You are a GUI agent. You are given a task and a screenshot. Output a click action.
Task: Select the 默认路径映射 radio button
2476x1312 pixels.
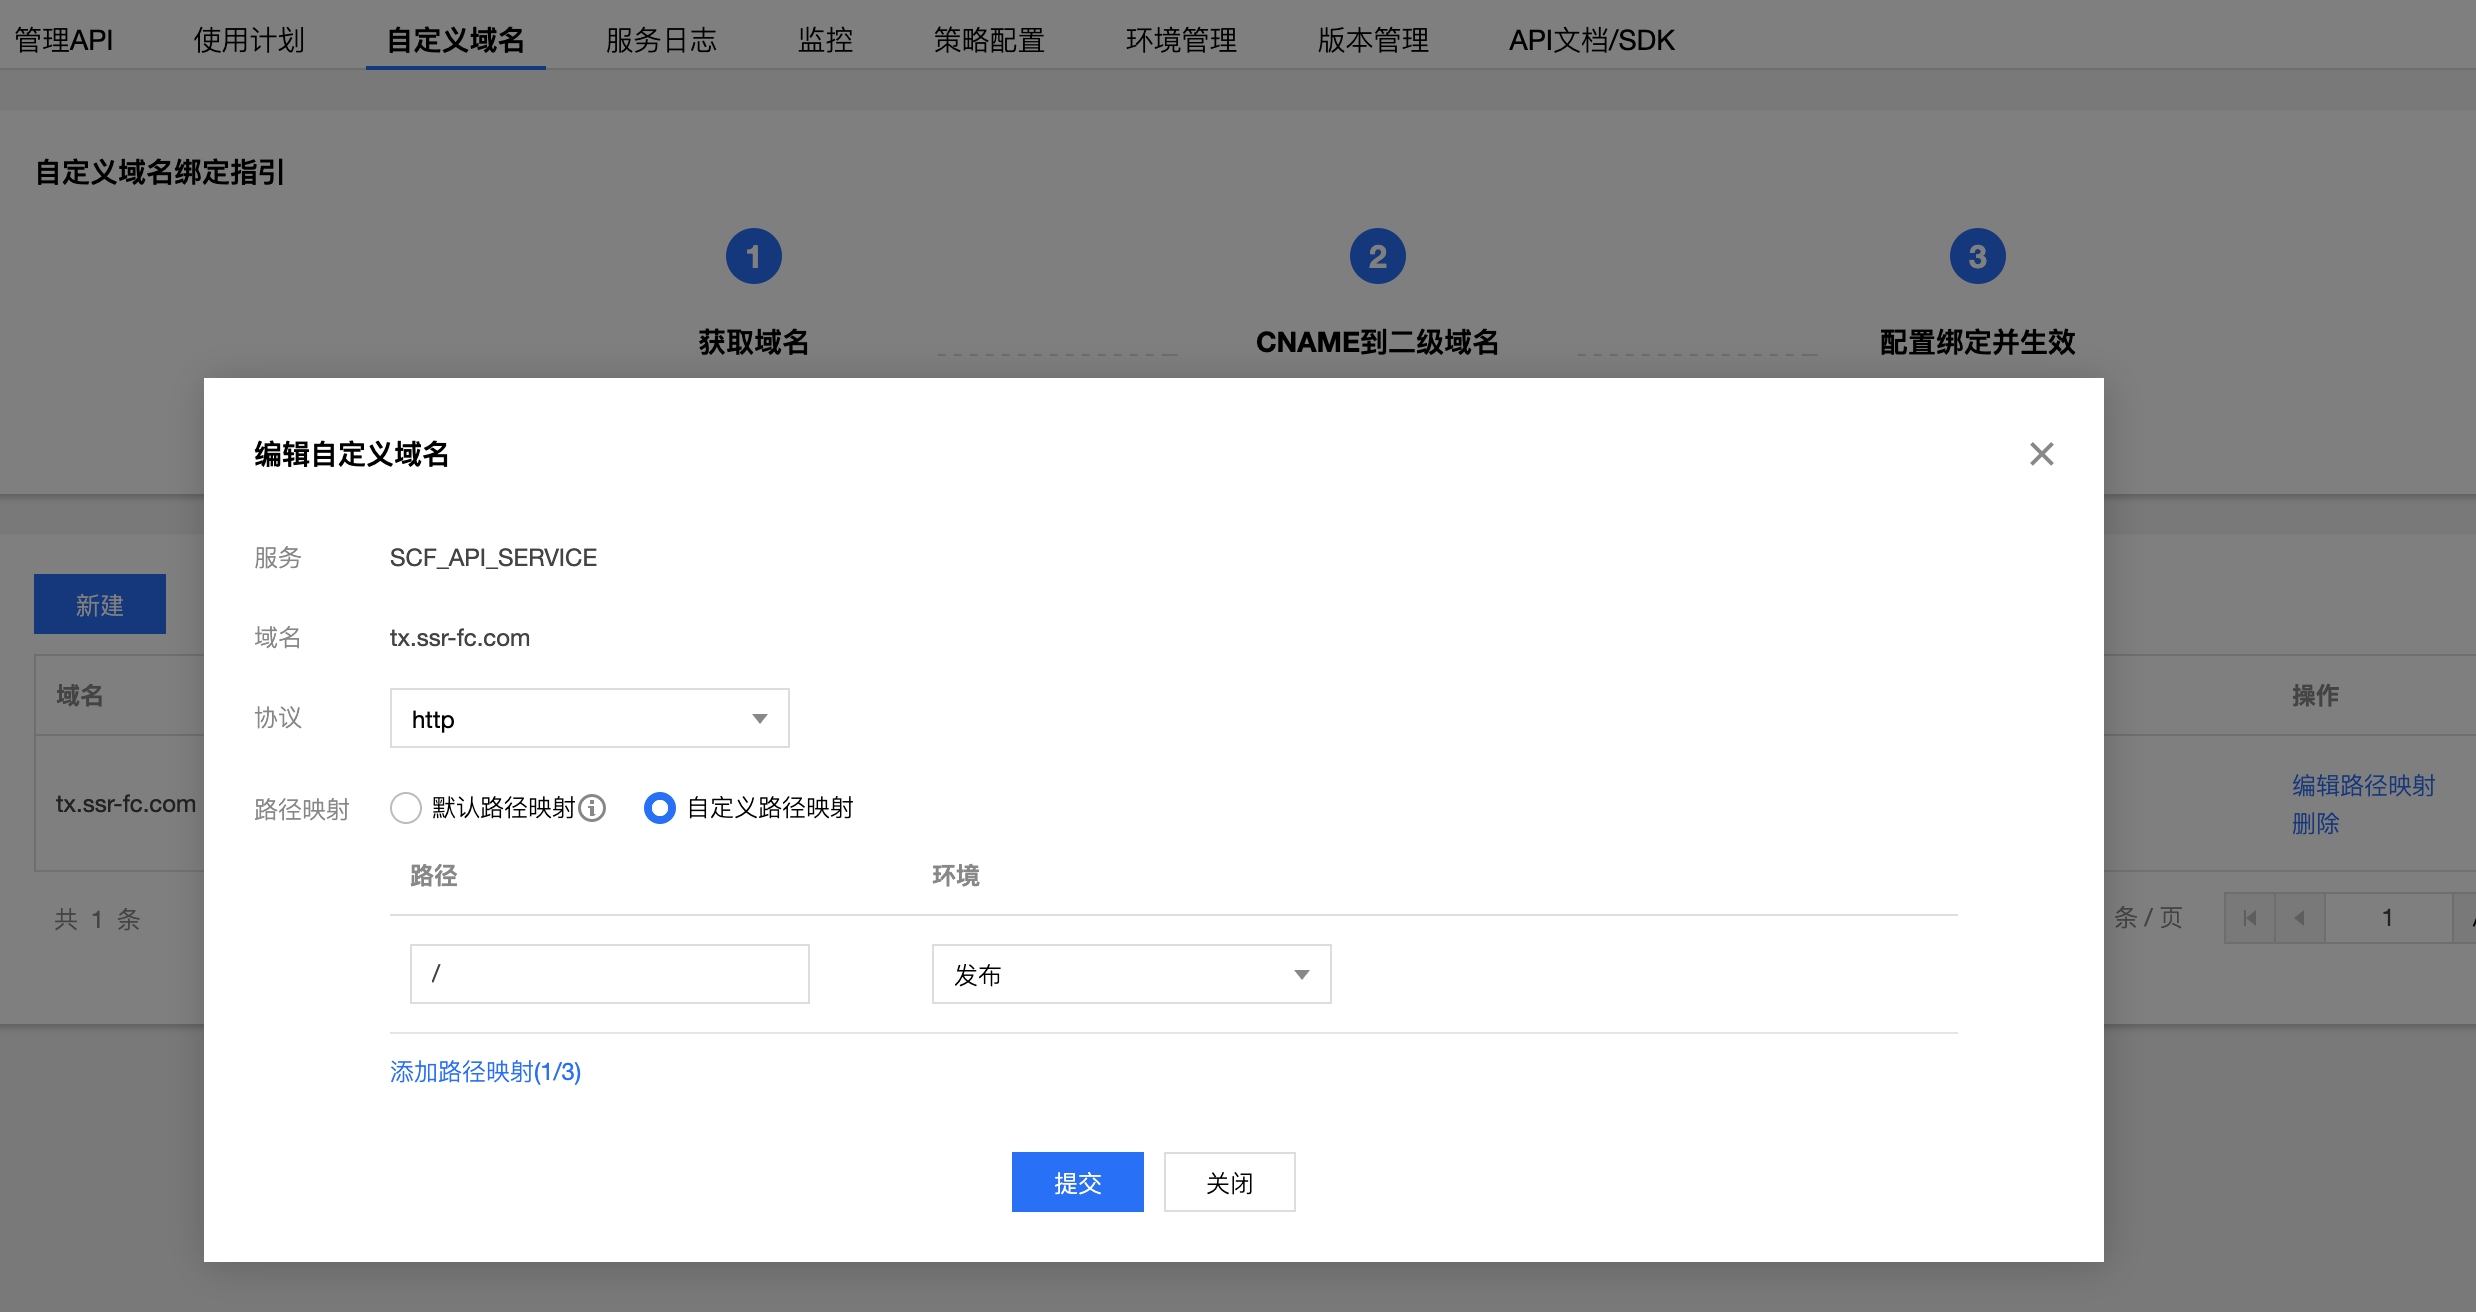(405, 808)
